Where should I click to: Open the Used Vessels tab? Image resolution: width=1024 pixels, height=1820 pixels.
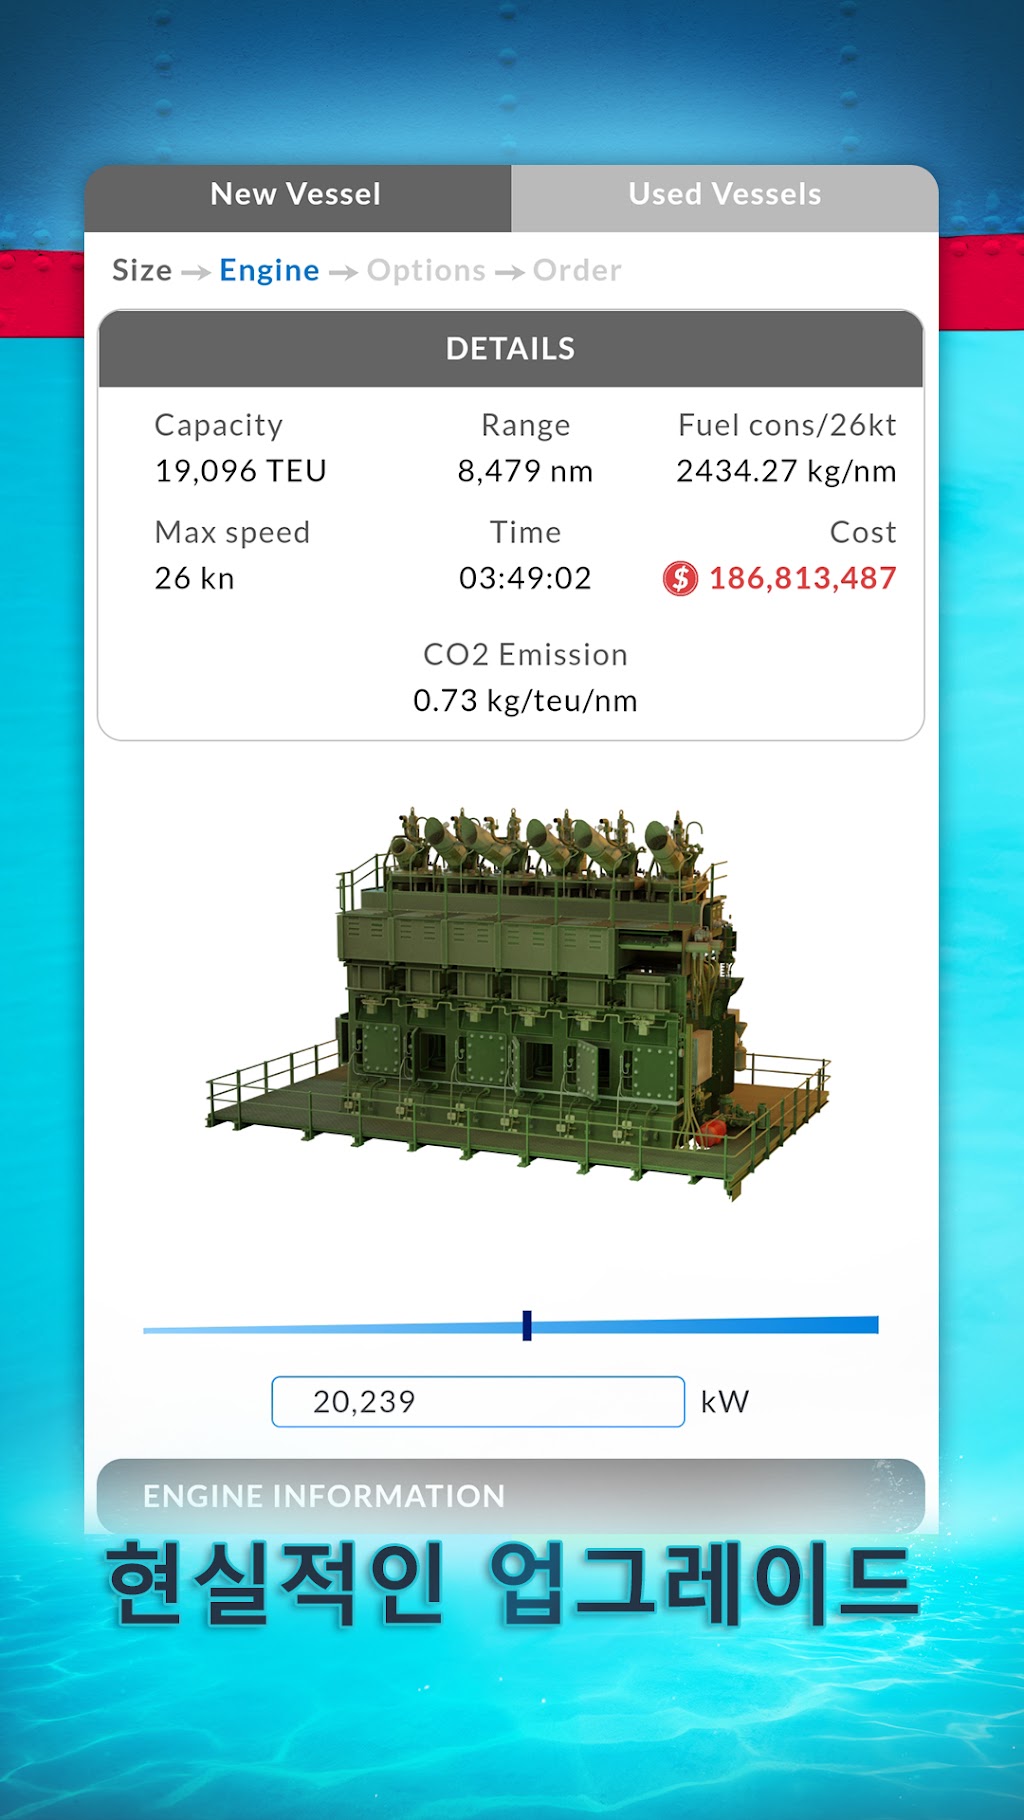pyautogui.click(x=725, y=197)
